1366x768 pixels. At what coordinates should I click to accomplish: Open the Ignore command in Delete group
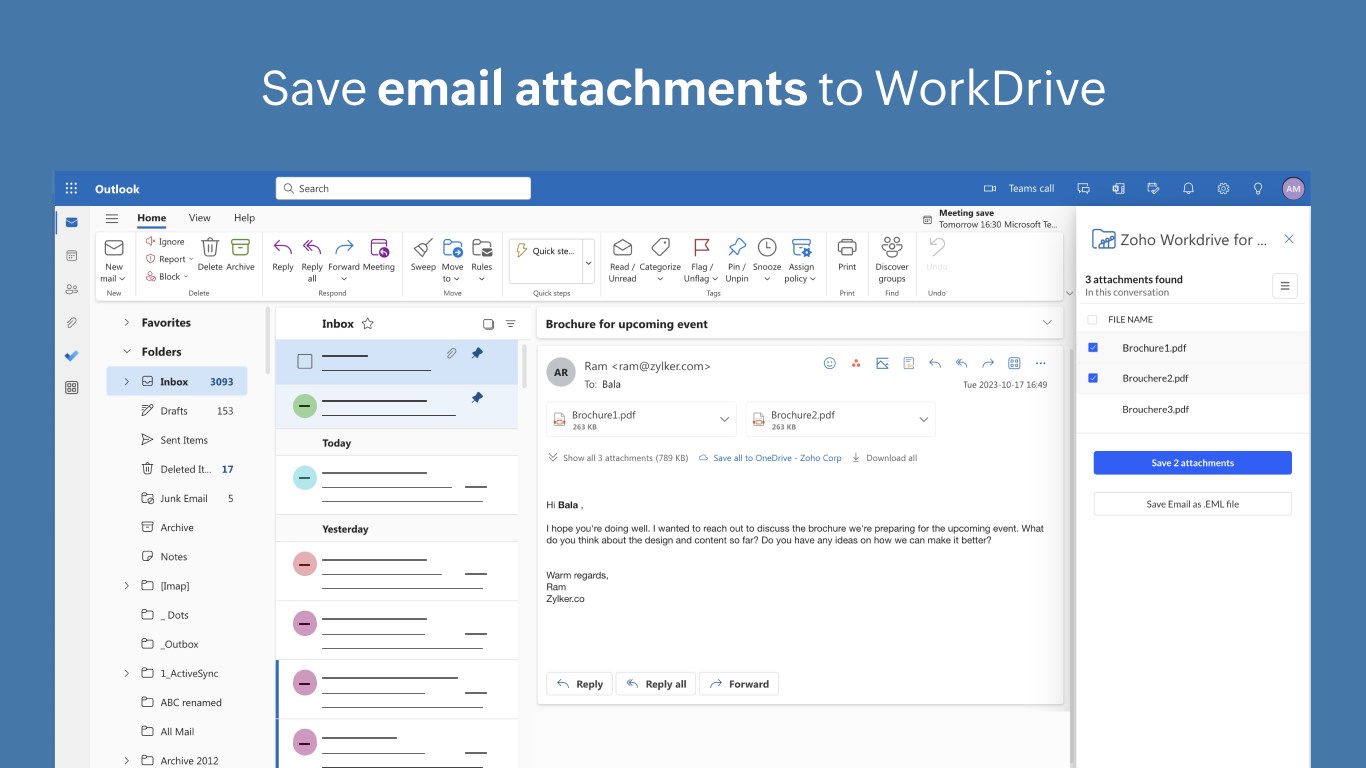[165, 241]
